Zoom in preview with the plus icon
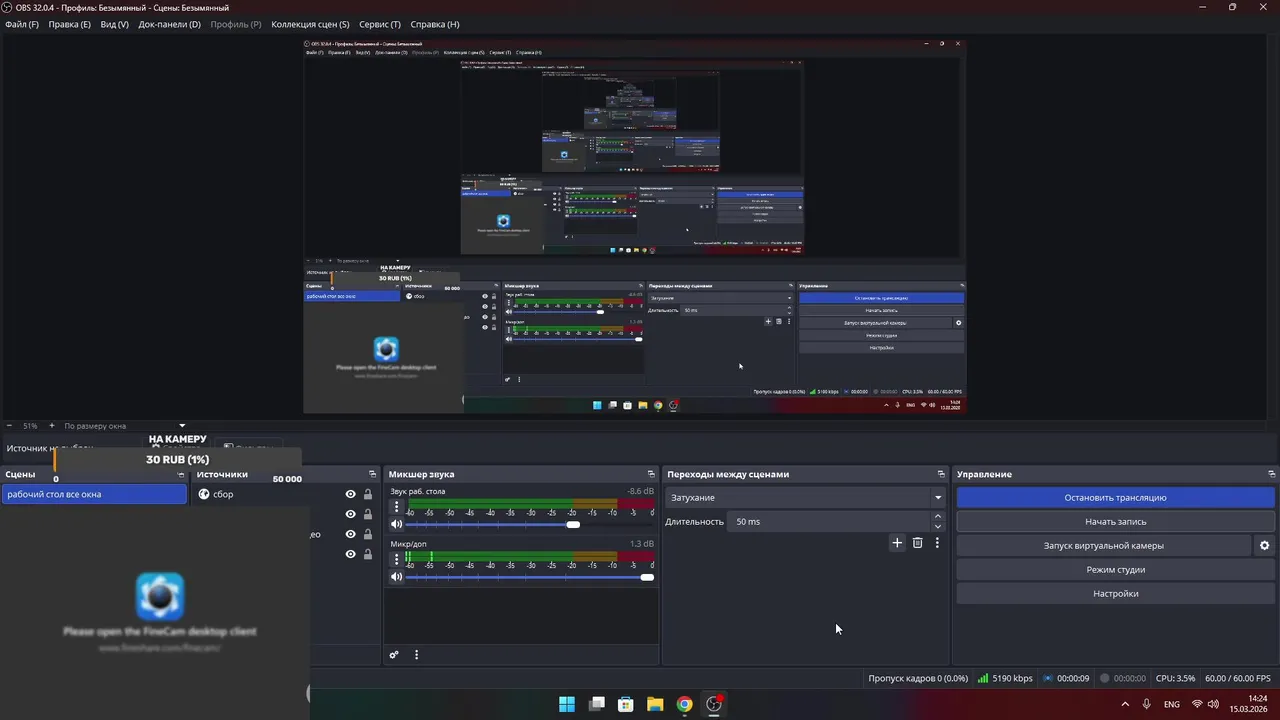 [52, 426]
